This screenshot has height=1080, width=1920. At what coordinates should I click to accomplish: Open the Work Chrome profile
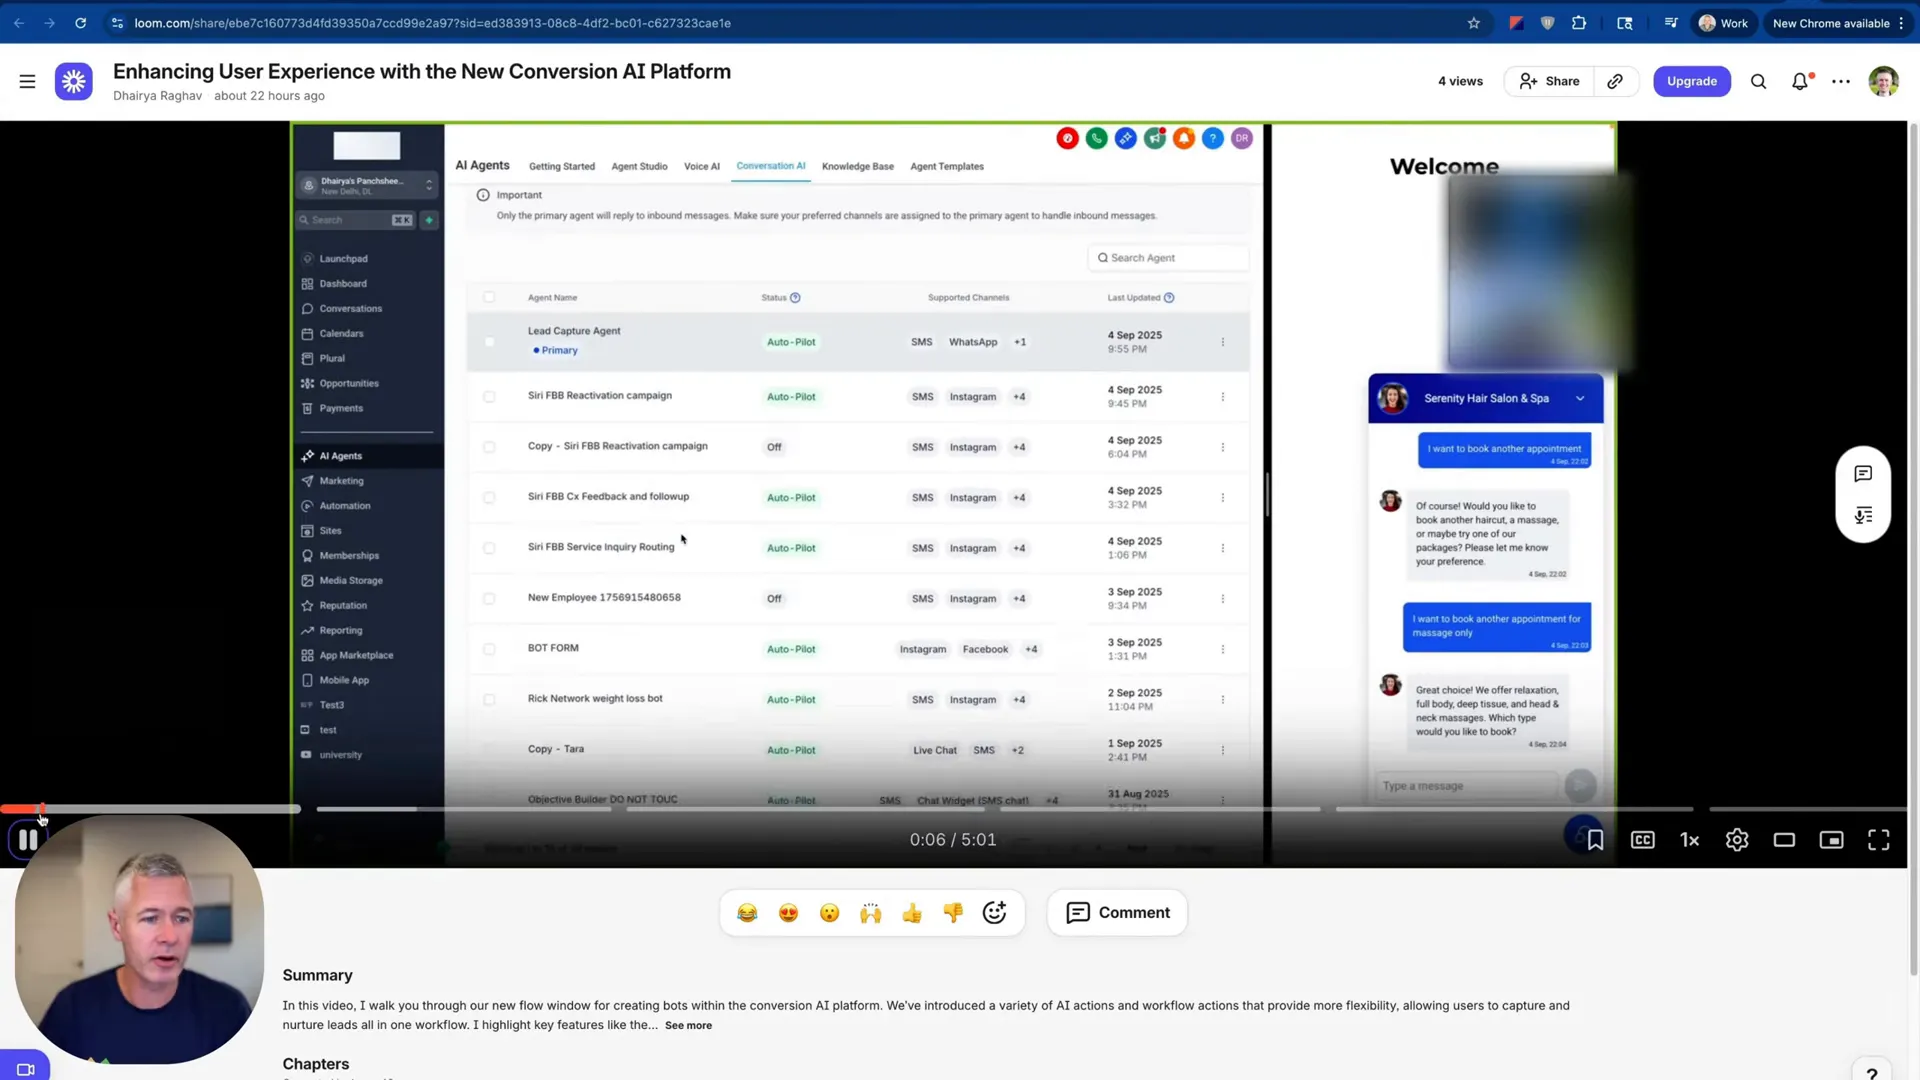[1723, 23]
